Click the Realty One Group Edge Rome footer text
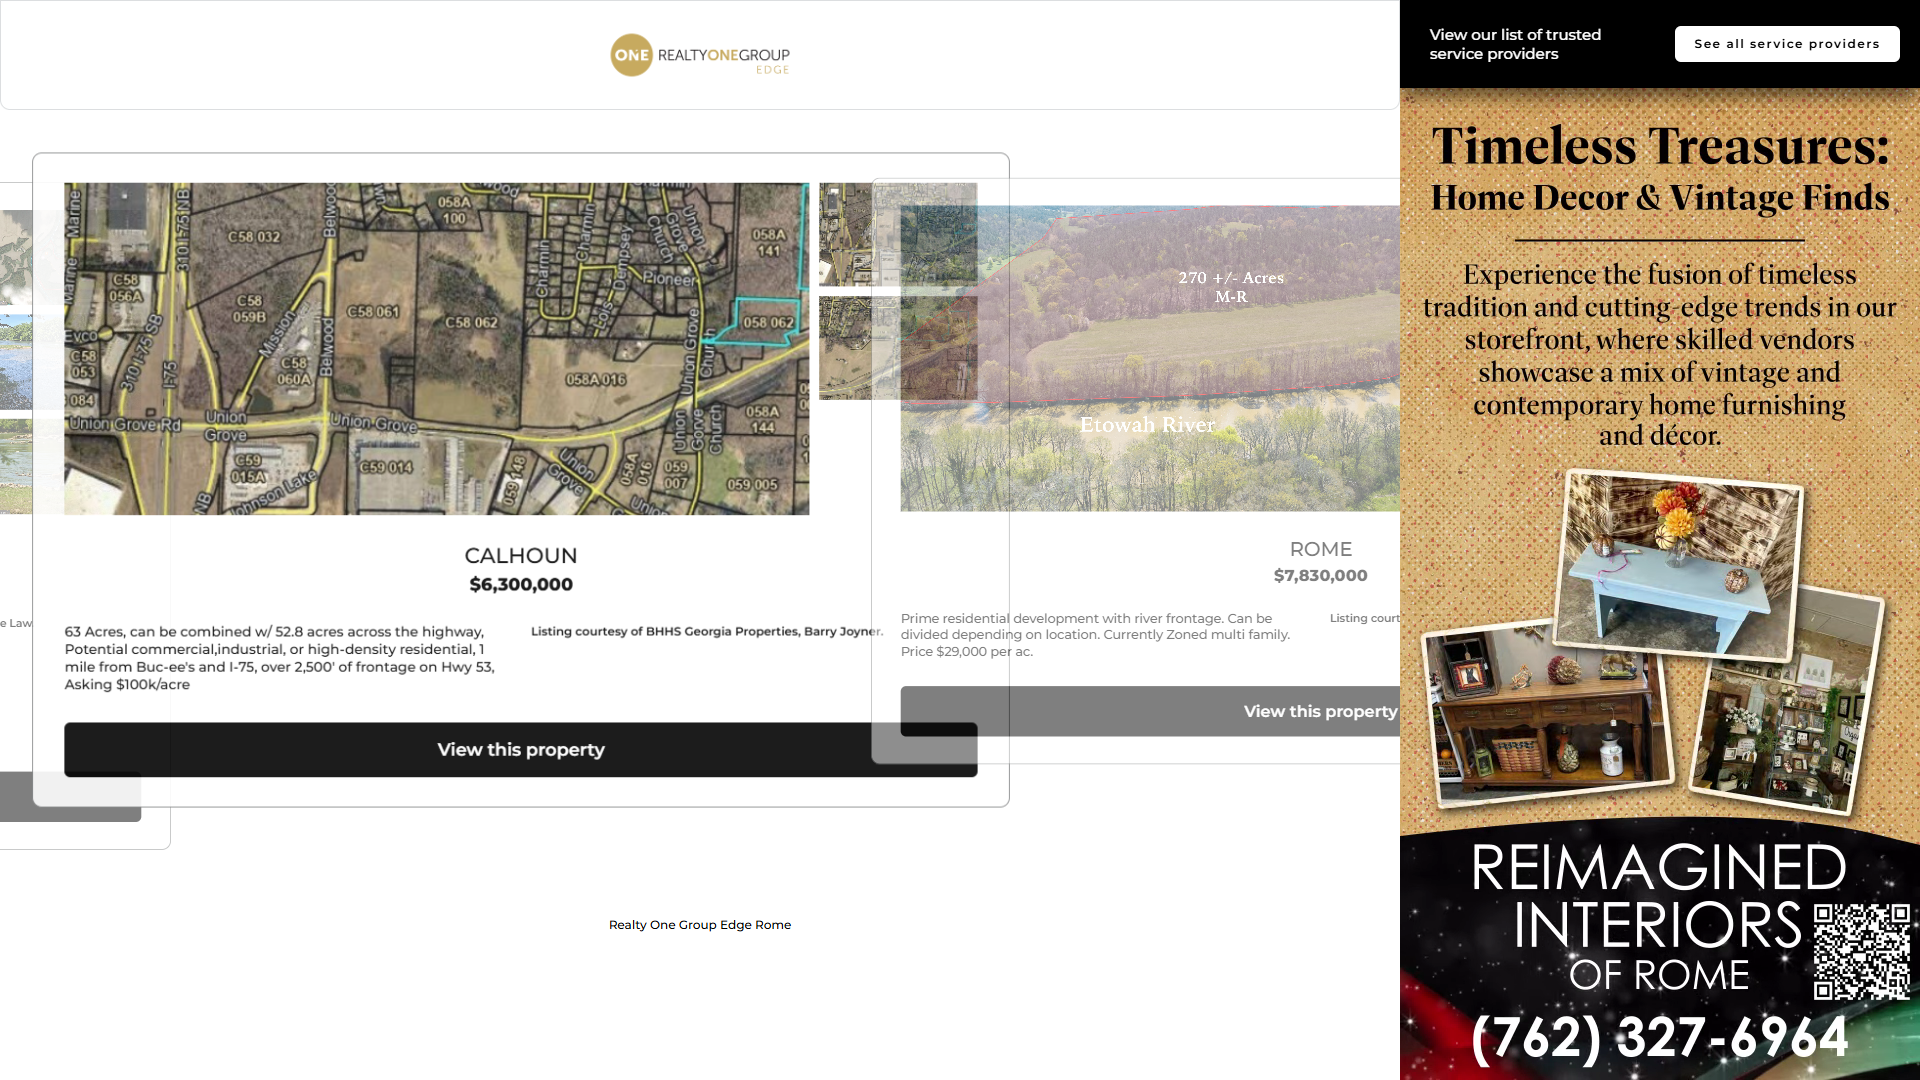The width and height of the screenshot is (1920, 1080). point(700,925)
